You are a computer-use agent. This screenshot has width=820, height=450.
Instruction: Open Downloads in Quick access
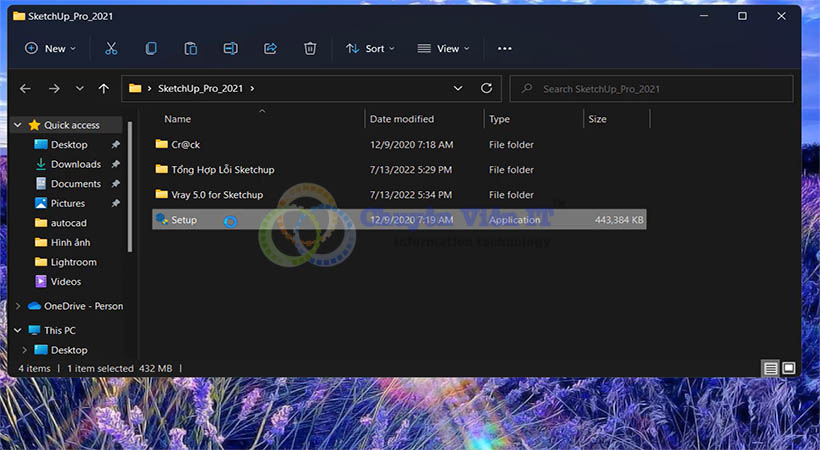coord(75,164)
